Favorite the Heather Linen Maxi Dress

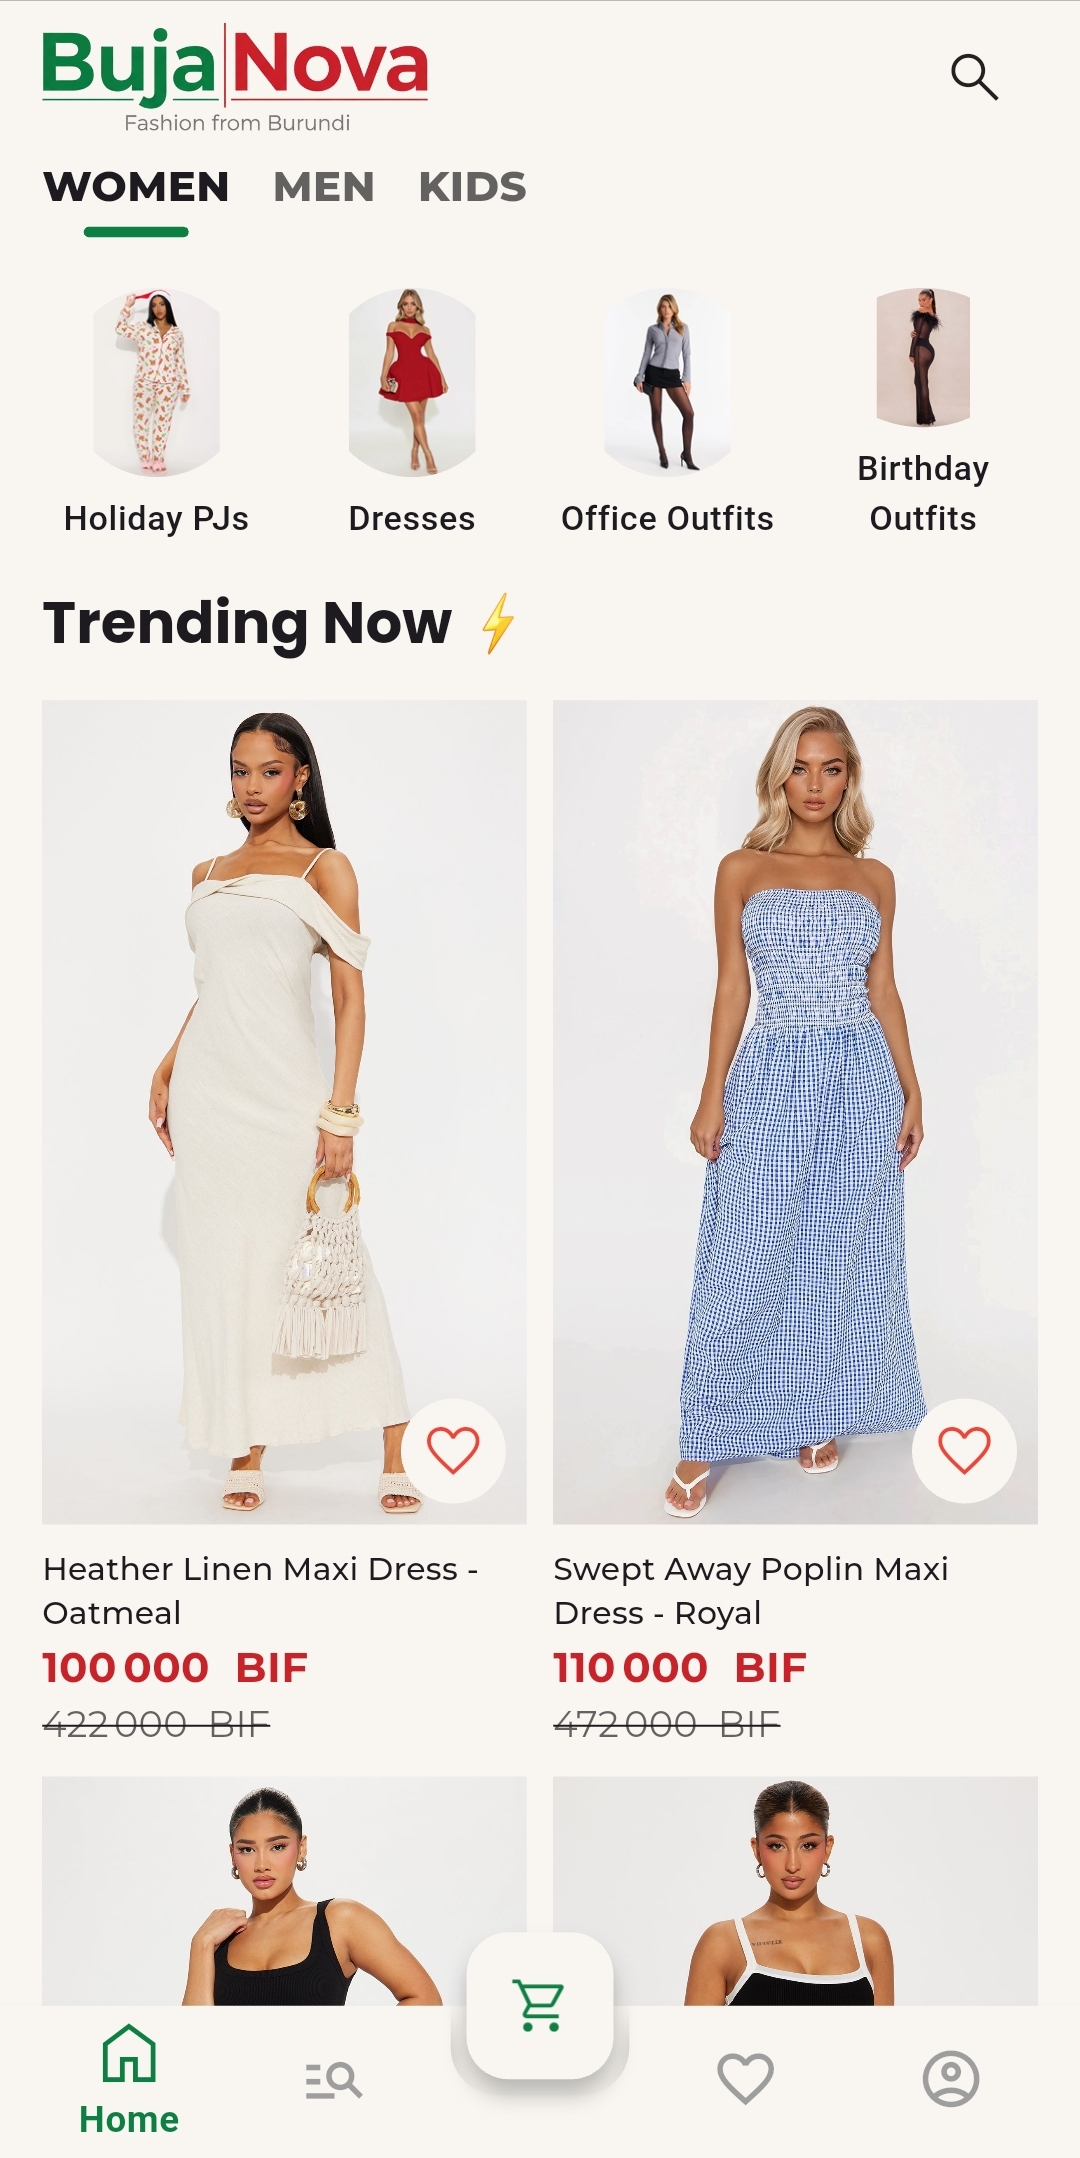453,1450
